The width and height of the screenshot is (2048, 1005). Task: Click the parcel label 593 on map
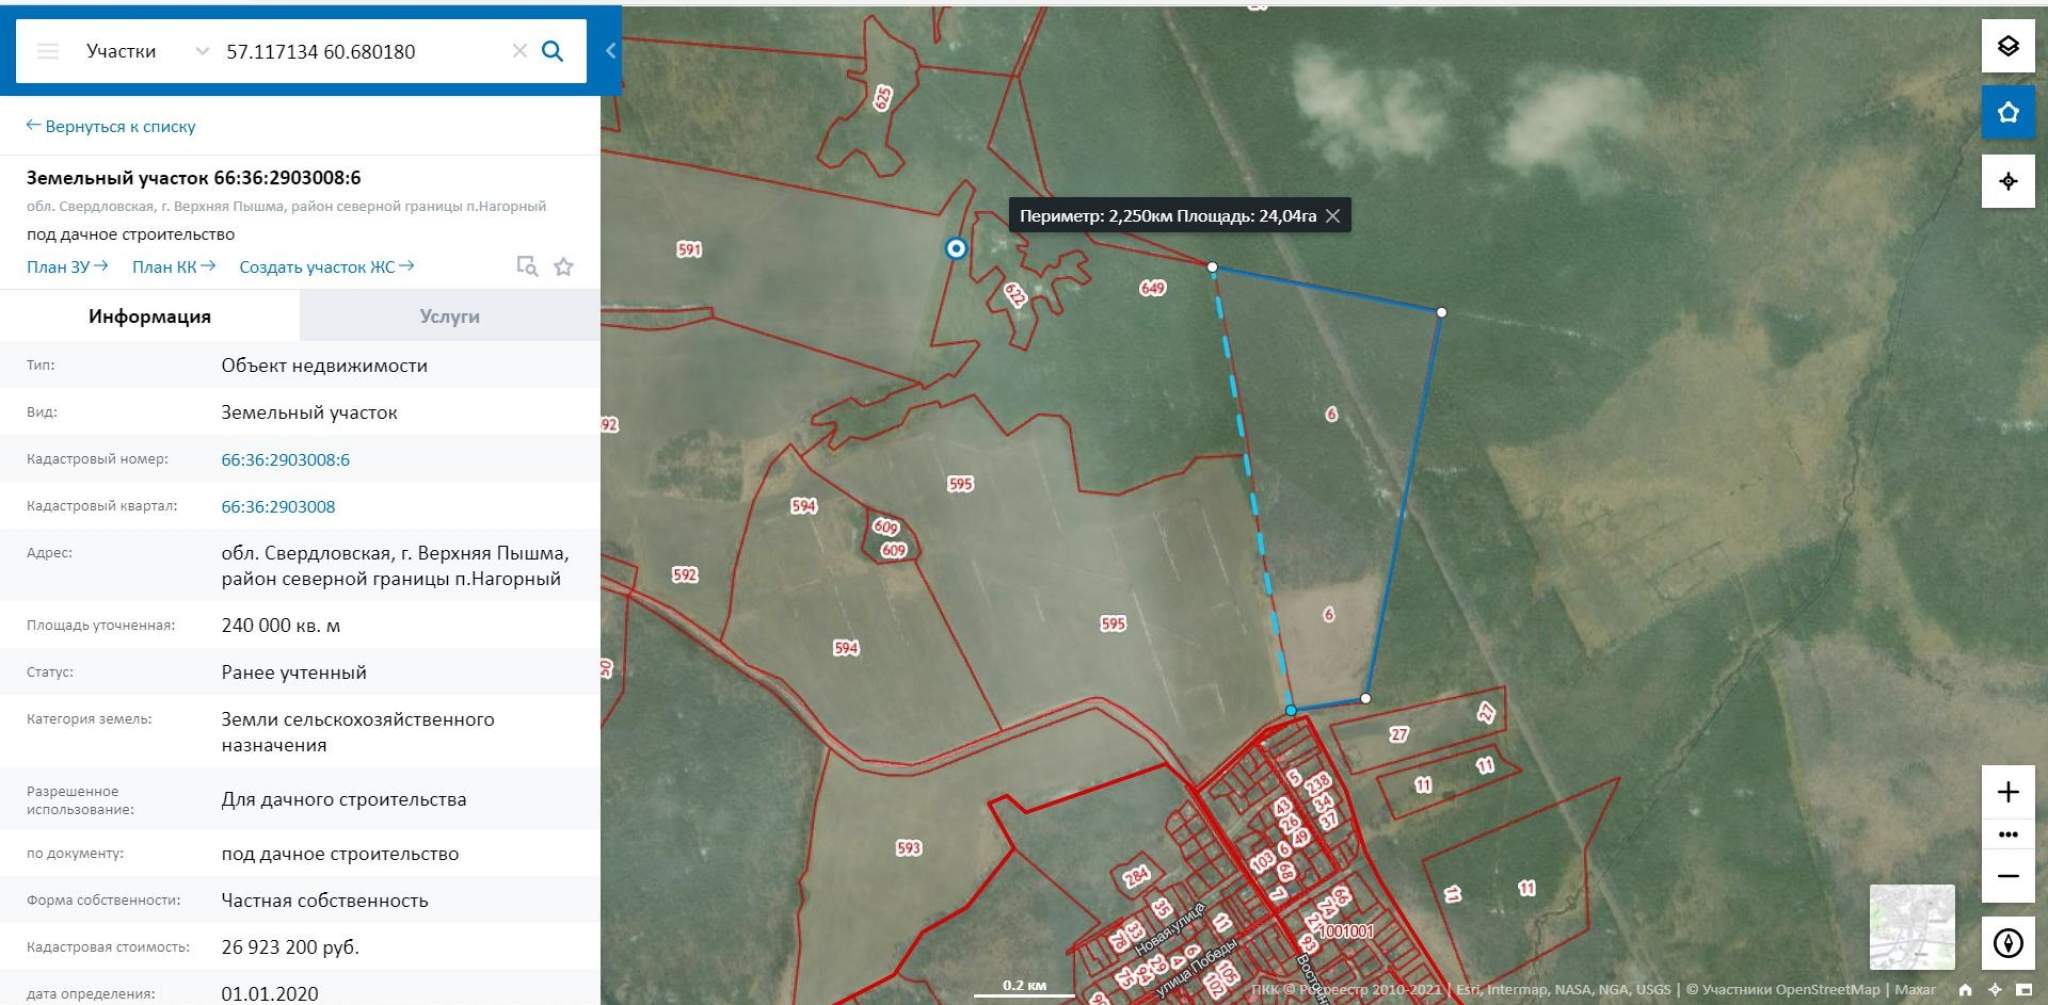pyautogui.click(x=908, y=848)
